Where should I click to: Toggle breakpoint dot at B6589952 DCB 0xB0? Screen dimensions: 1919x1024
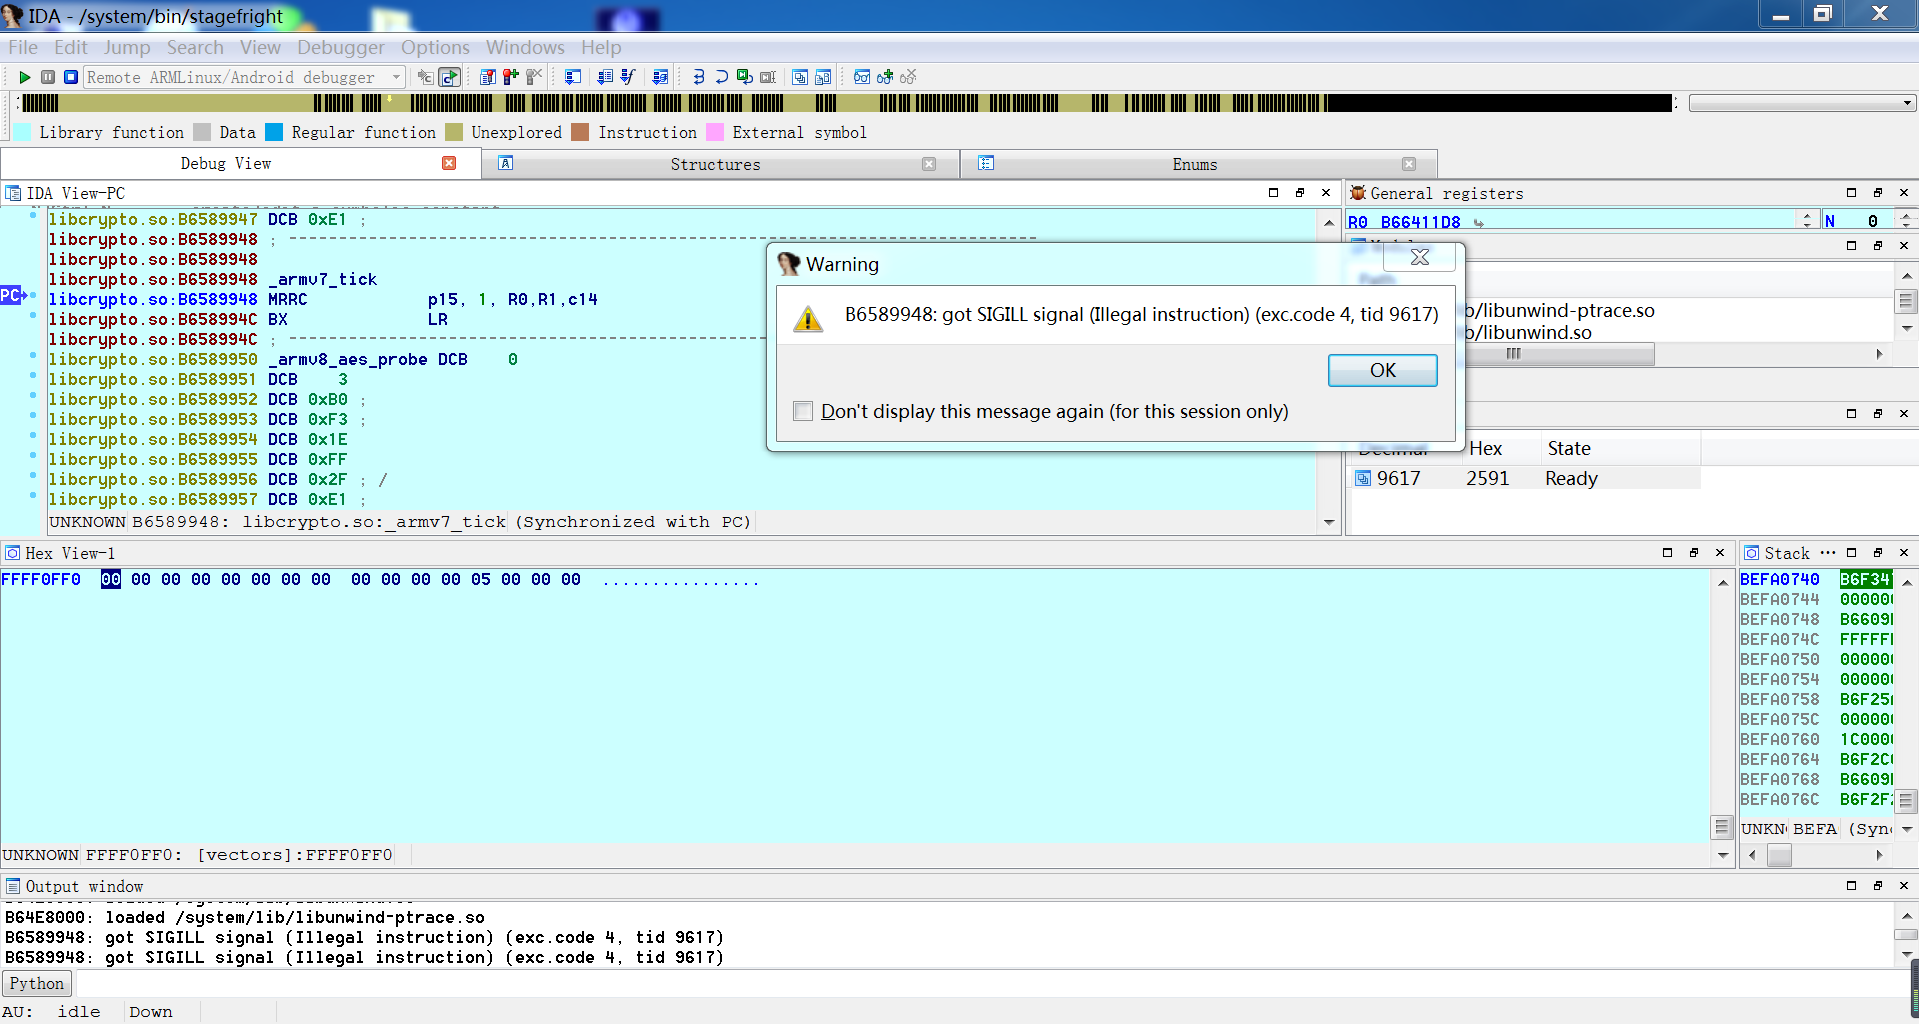(x=33, y=396)
